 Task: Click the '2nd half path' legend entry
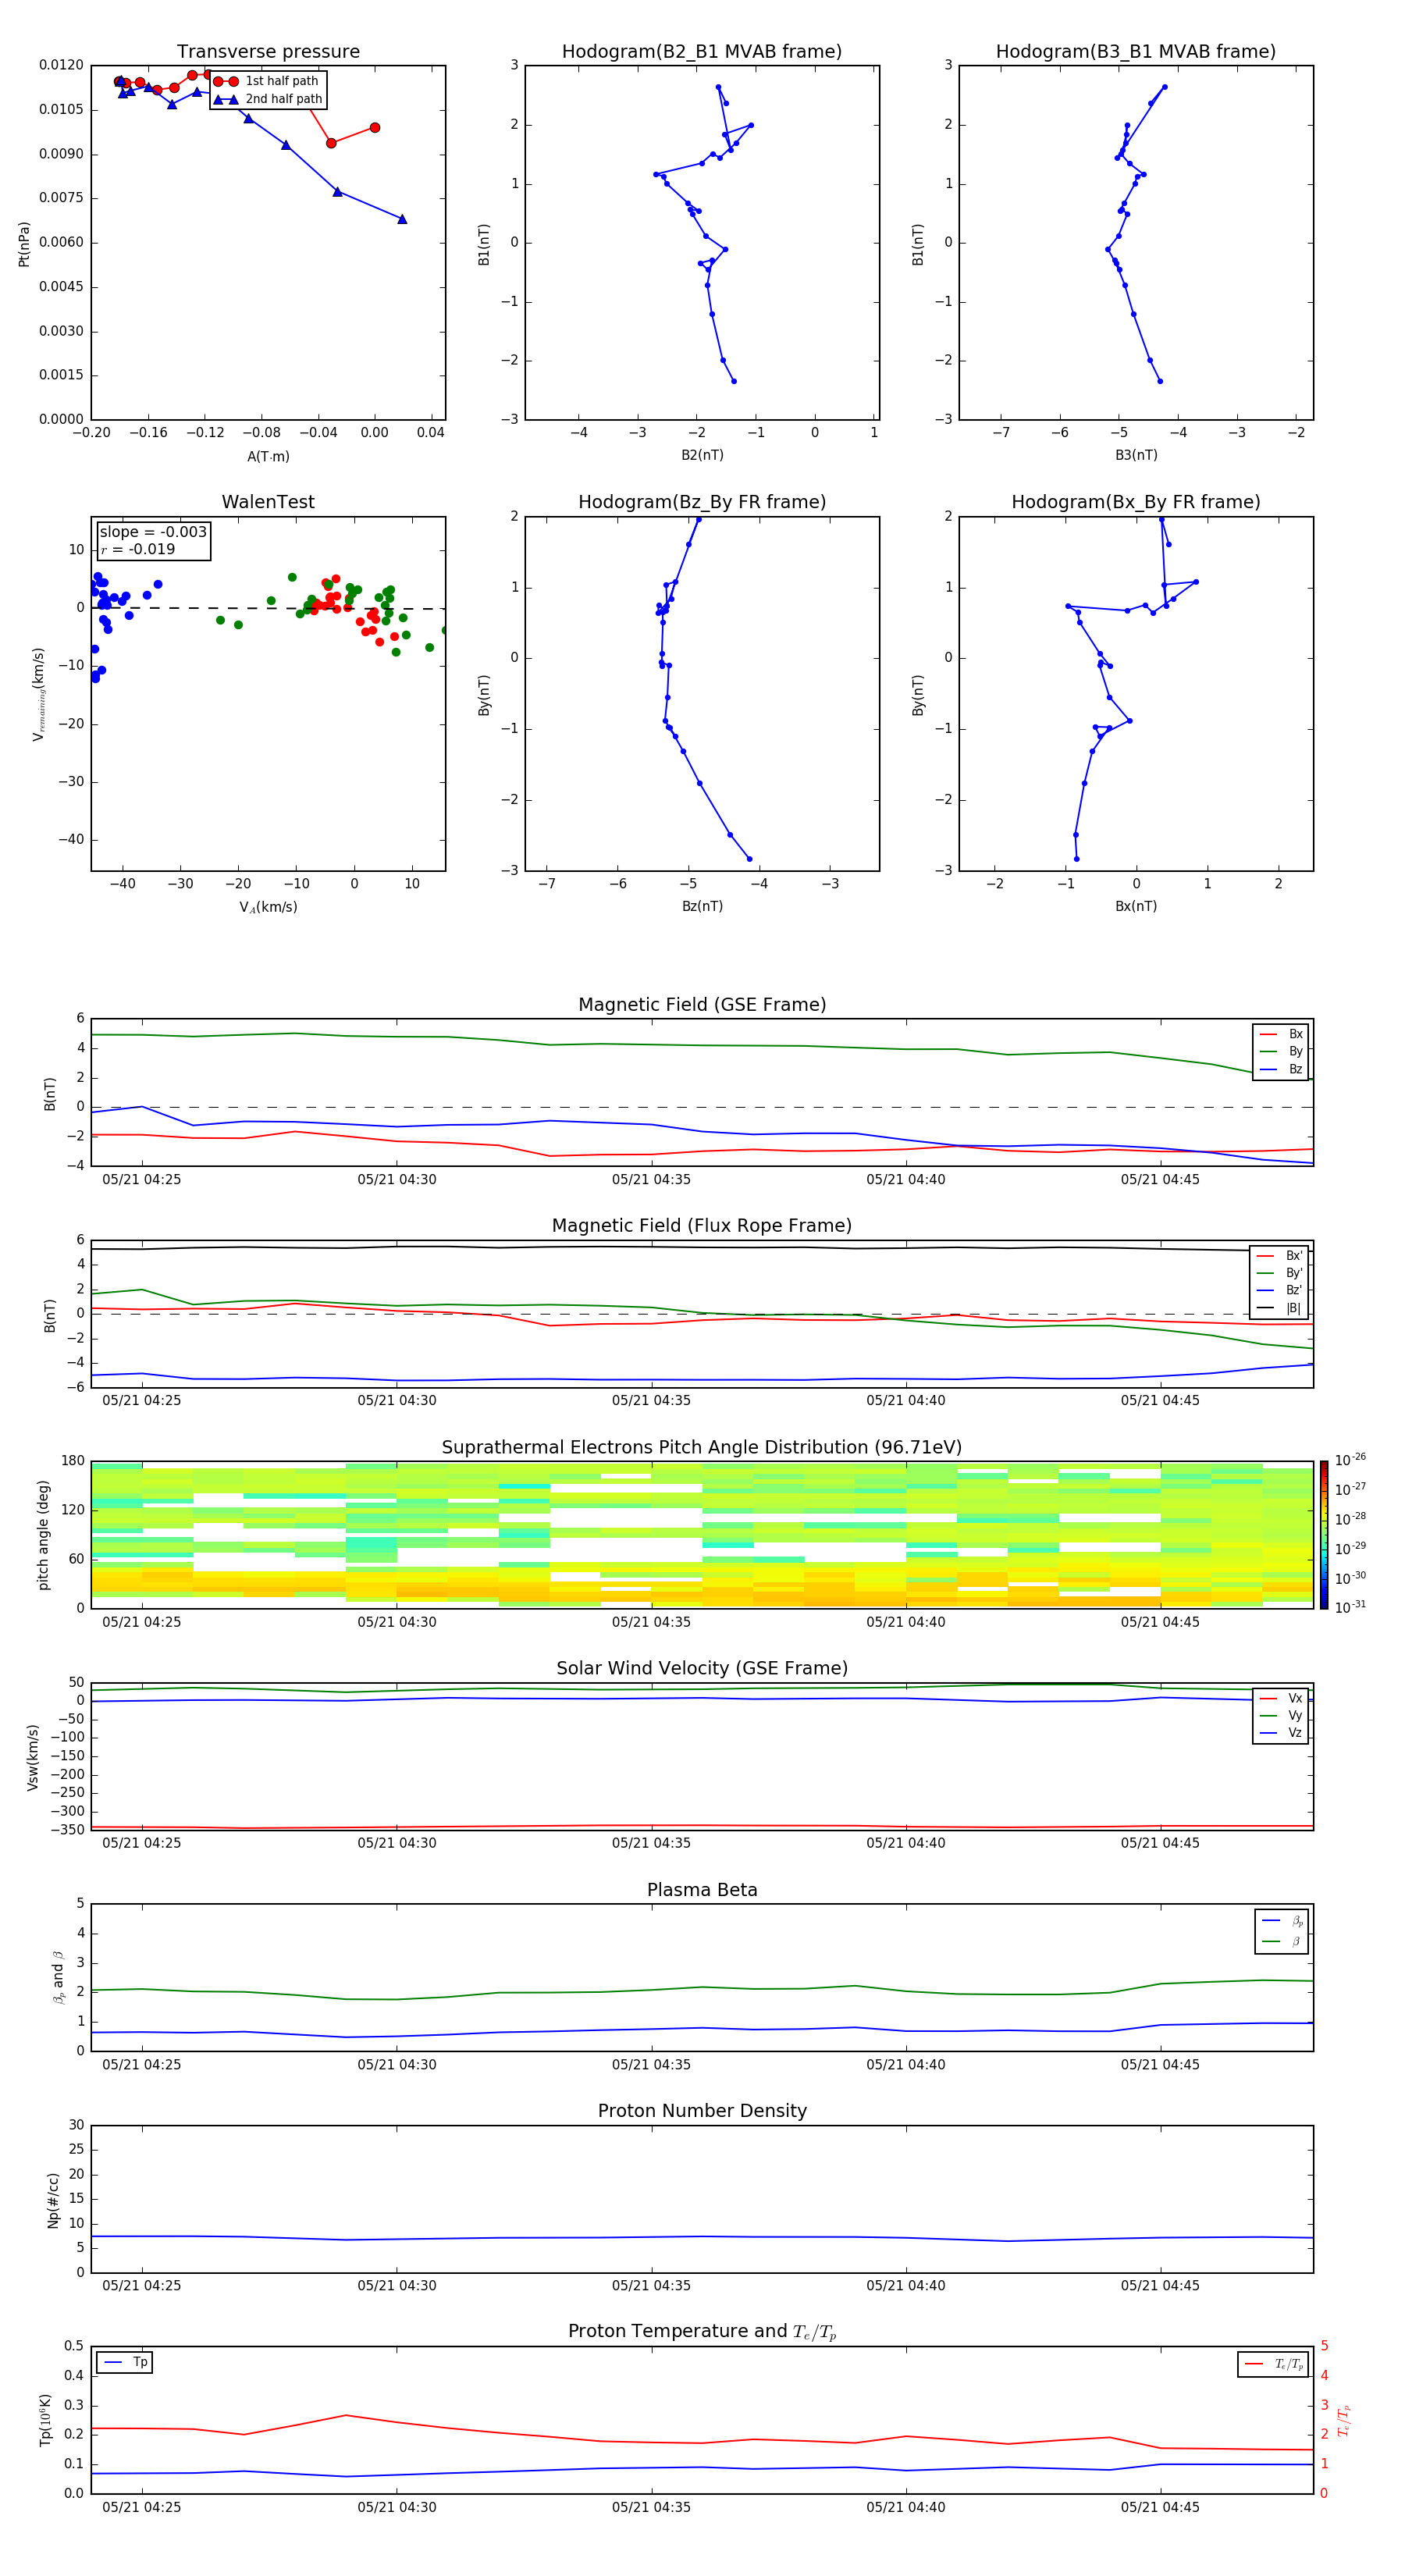(x=267, y=99)
